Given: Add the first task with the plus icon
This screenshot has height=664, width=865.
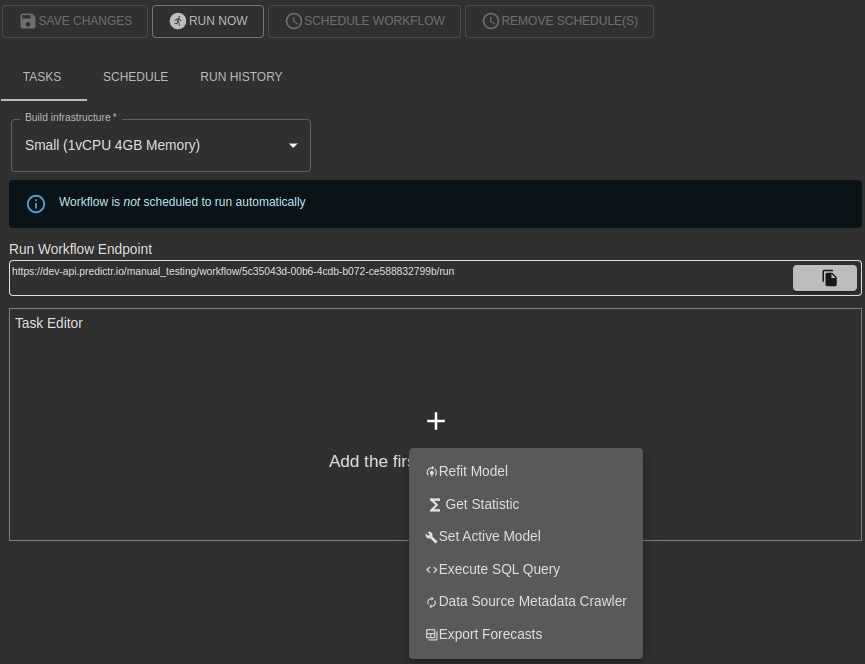Looking at the screenshot, I should pos(436,421).
